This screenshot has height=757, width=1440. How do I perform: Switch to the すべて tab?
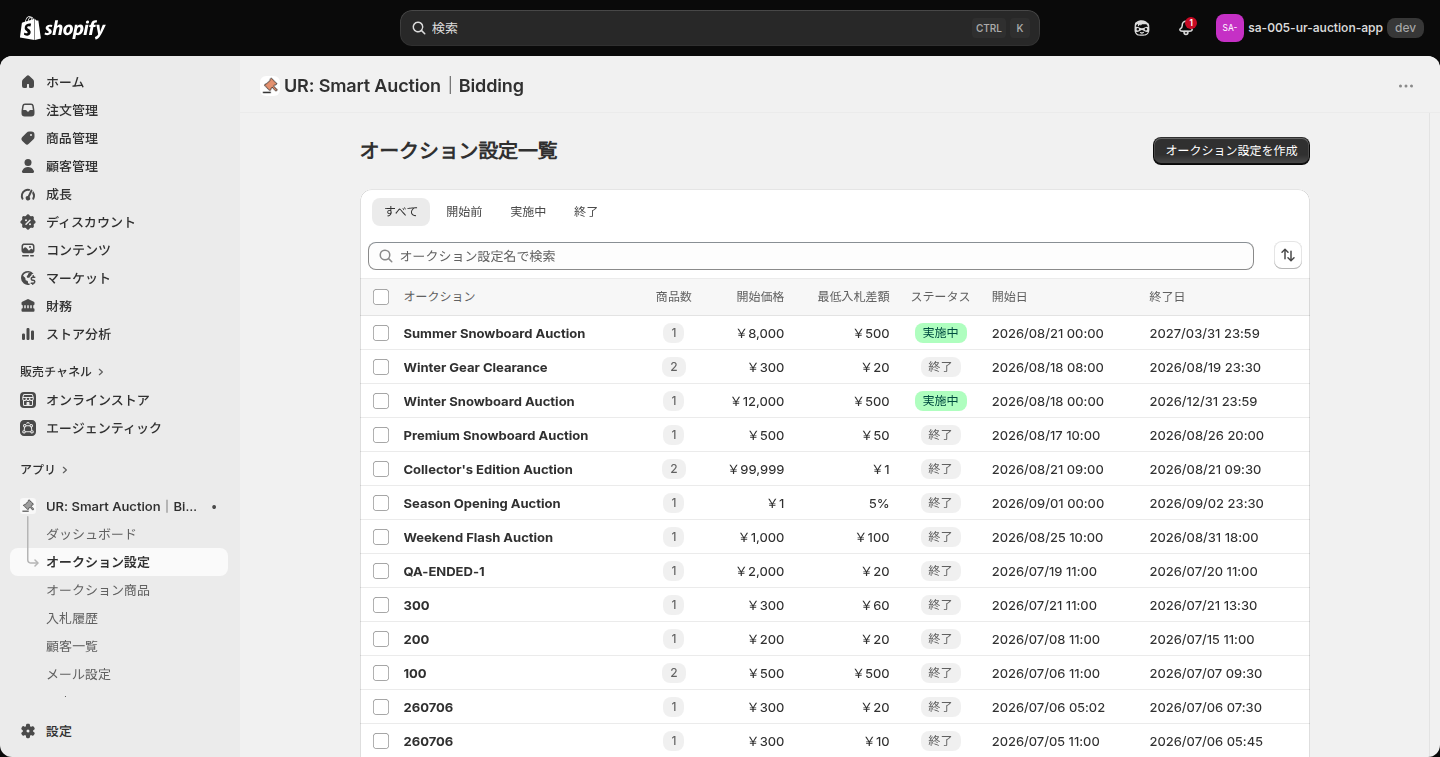coord(401,212)
